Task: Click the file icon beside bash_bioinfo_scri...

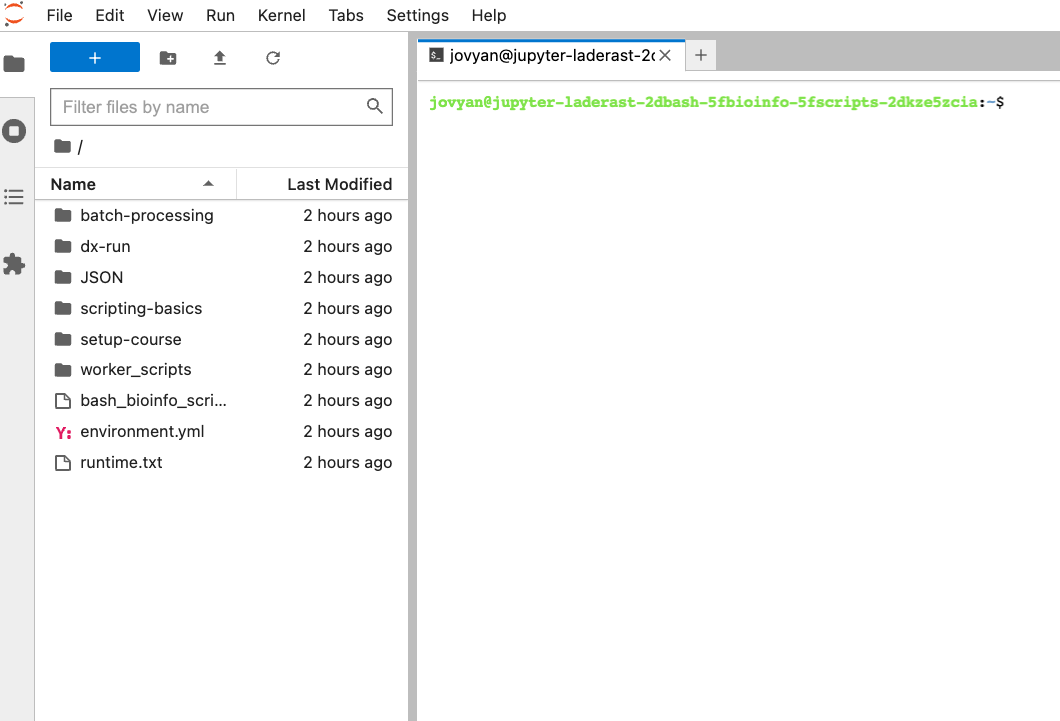Action: 63,401
